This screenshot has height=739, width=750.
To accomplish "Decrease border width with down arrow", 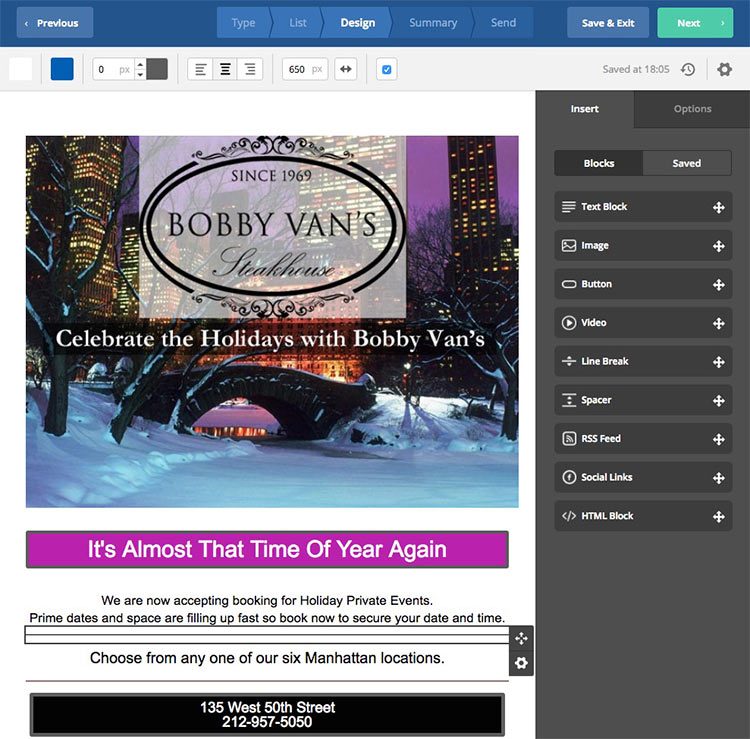I will tap(140, 75).
